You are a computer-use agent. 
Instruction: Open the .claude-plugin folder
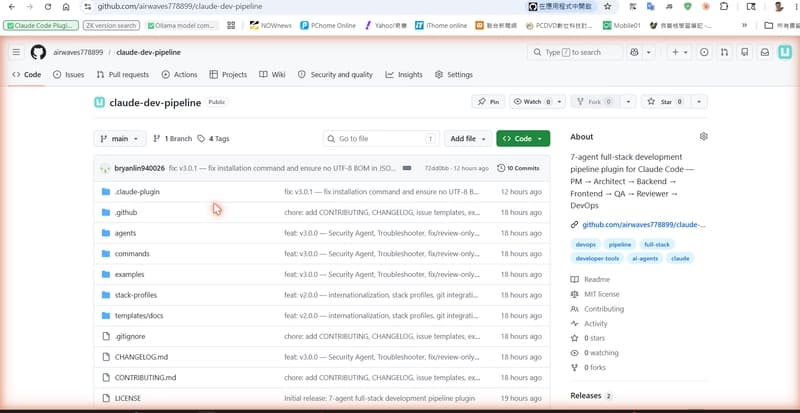(137, 192)
